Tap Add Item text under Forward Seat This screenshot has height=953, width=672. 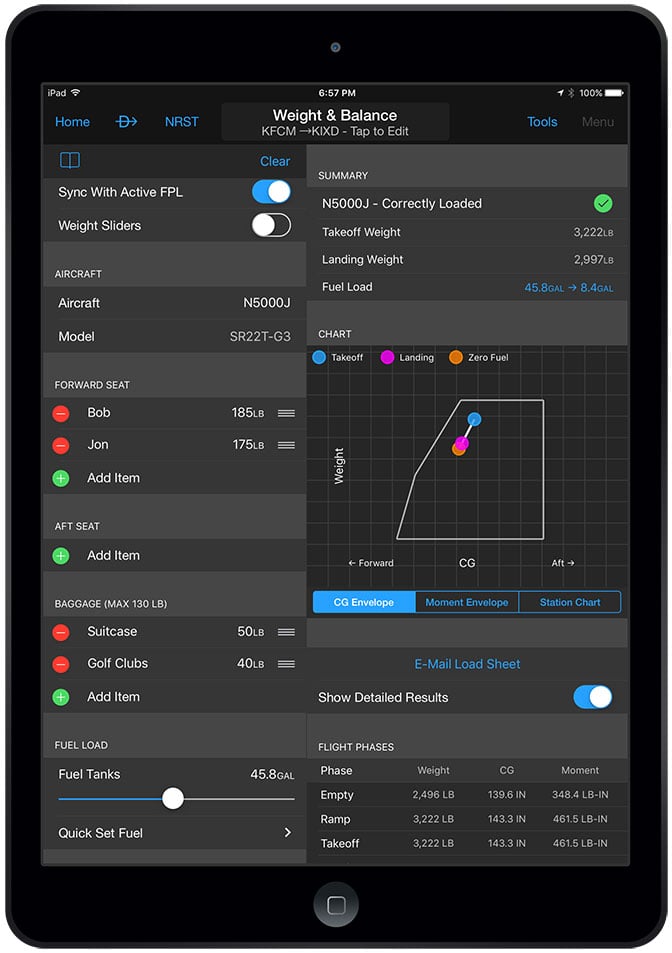[114, 478]
